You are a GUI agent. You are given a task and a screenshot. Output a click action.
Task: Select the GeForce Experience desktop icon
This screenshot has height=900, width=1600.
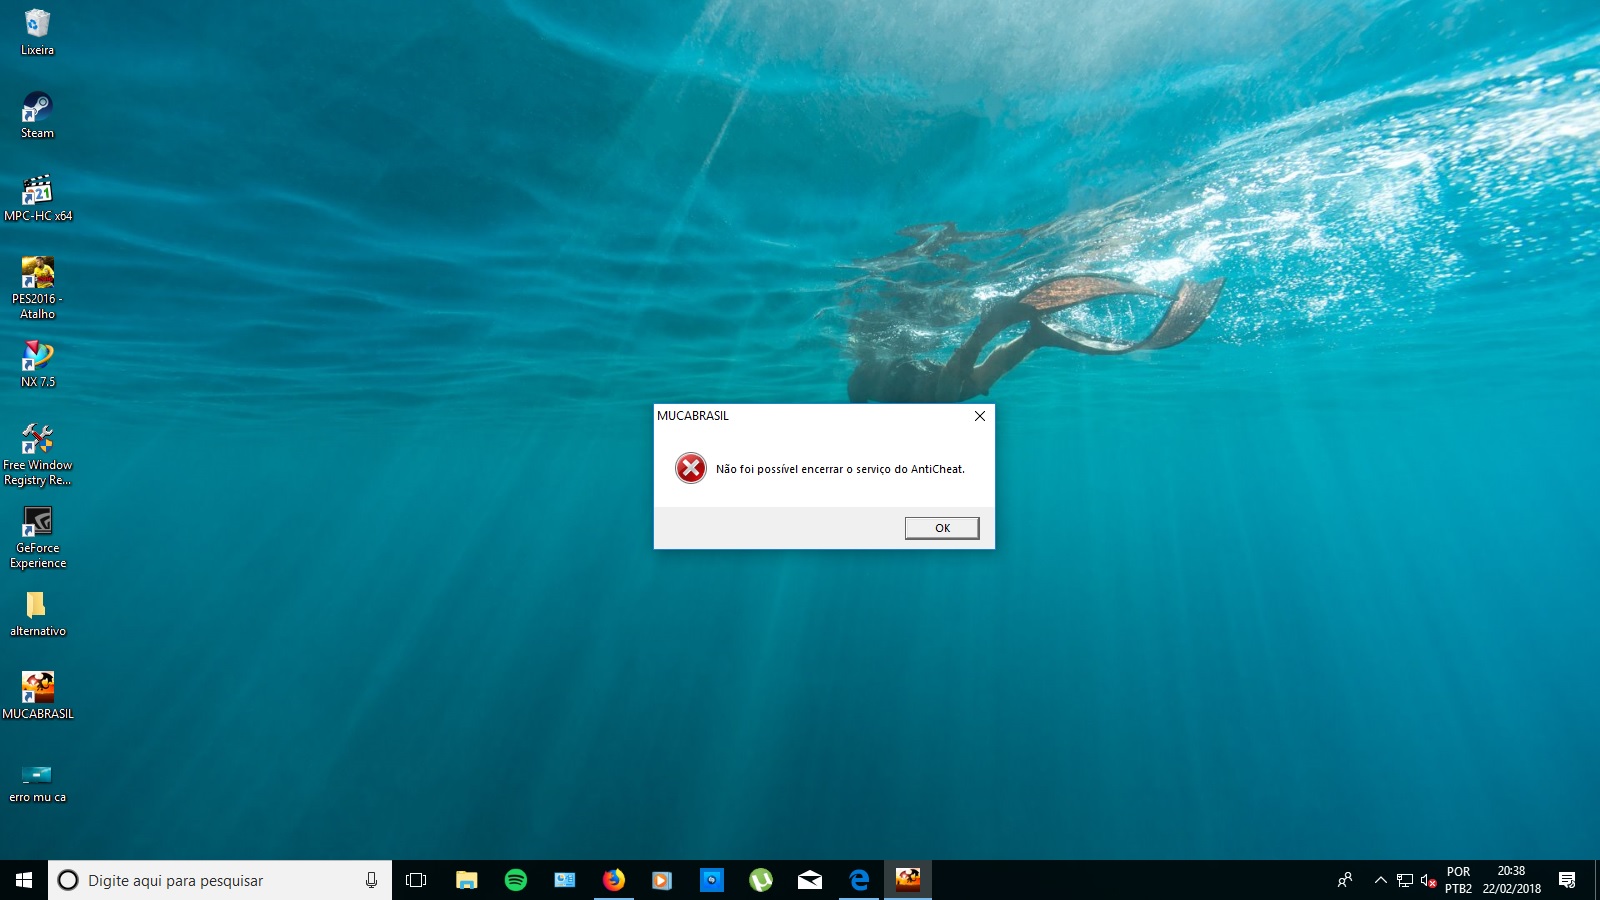click(37, 523)
